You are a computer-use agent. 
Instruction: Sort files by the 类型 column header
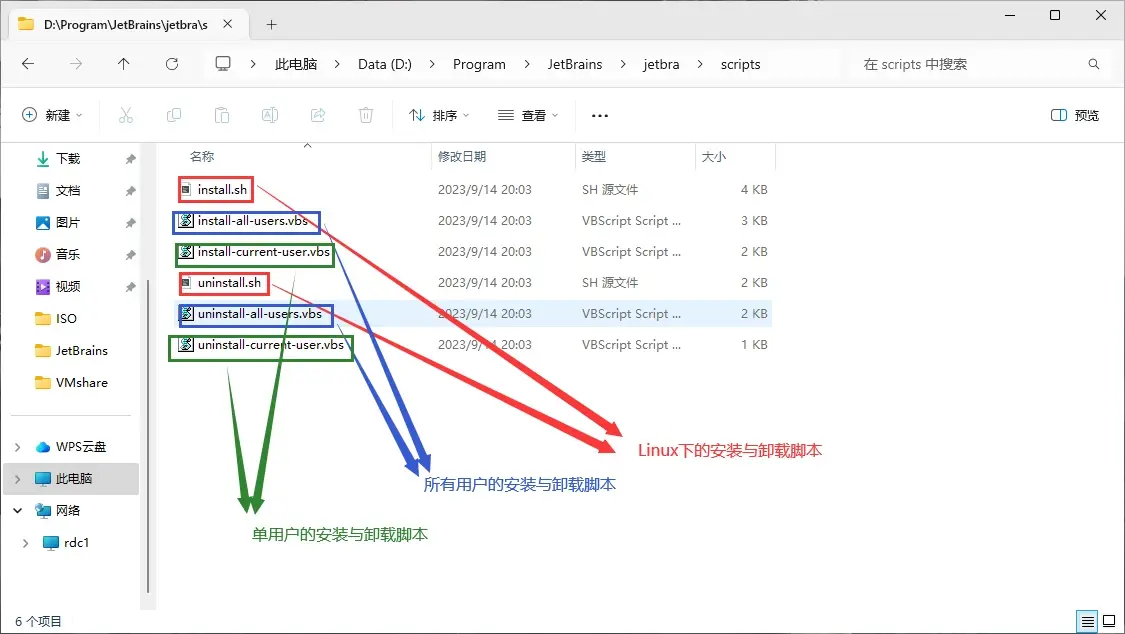(x=593, y=156)
